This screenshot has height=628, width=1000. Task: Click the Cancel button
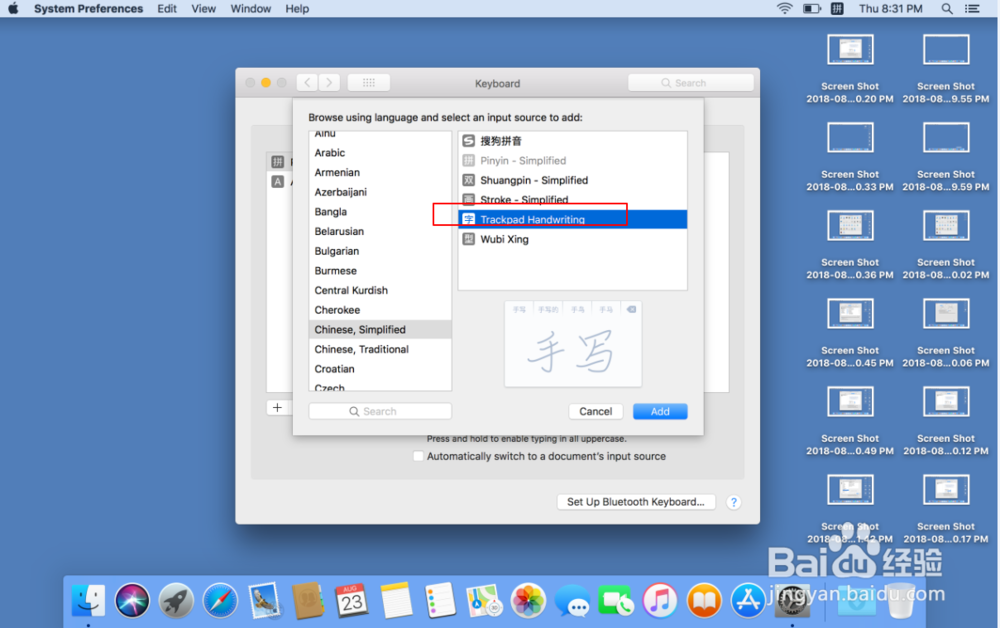click(596, 411)
